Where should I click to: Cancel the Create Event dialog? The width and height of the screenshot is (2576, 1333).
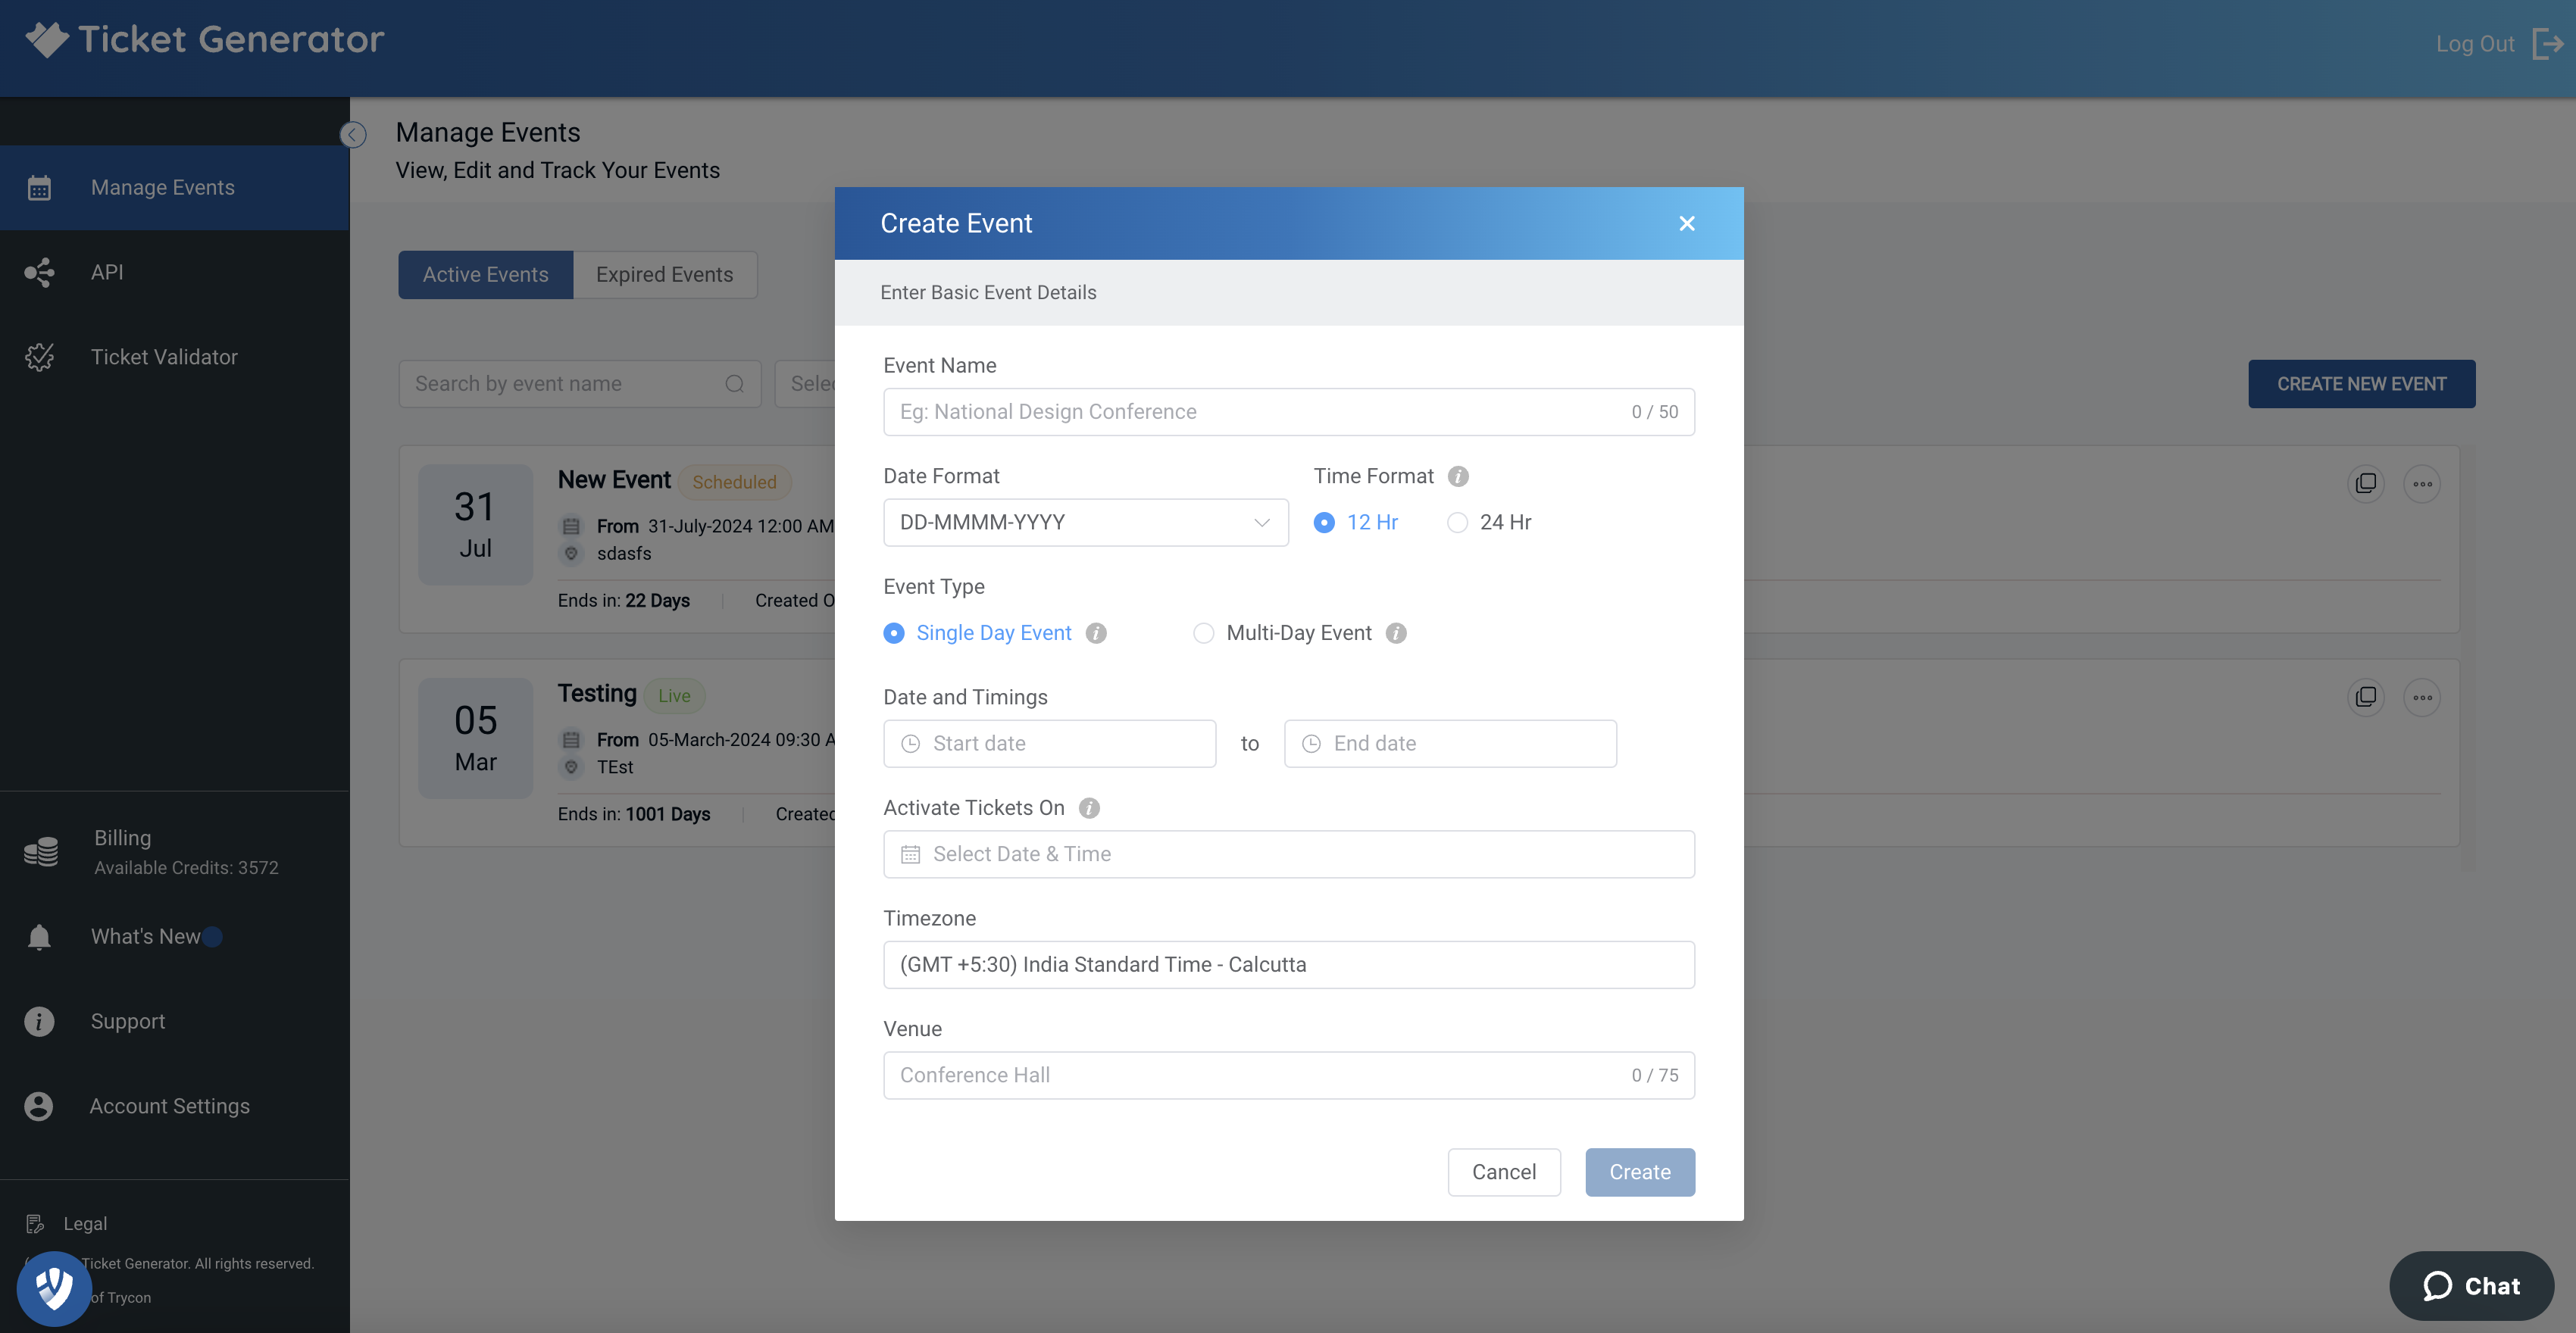1504,1171
